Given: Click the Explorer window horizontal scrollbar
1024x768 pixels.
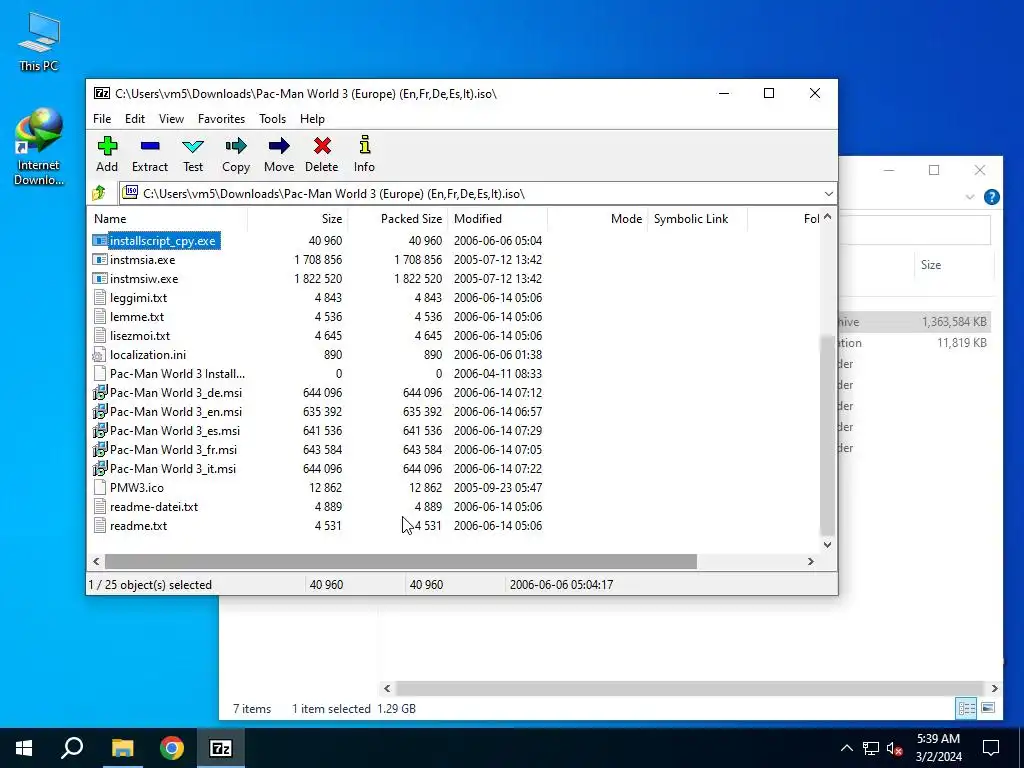Looking at the screenshot, I should 689,688.
